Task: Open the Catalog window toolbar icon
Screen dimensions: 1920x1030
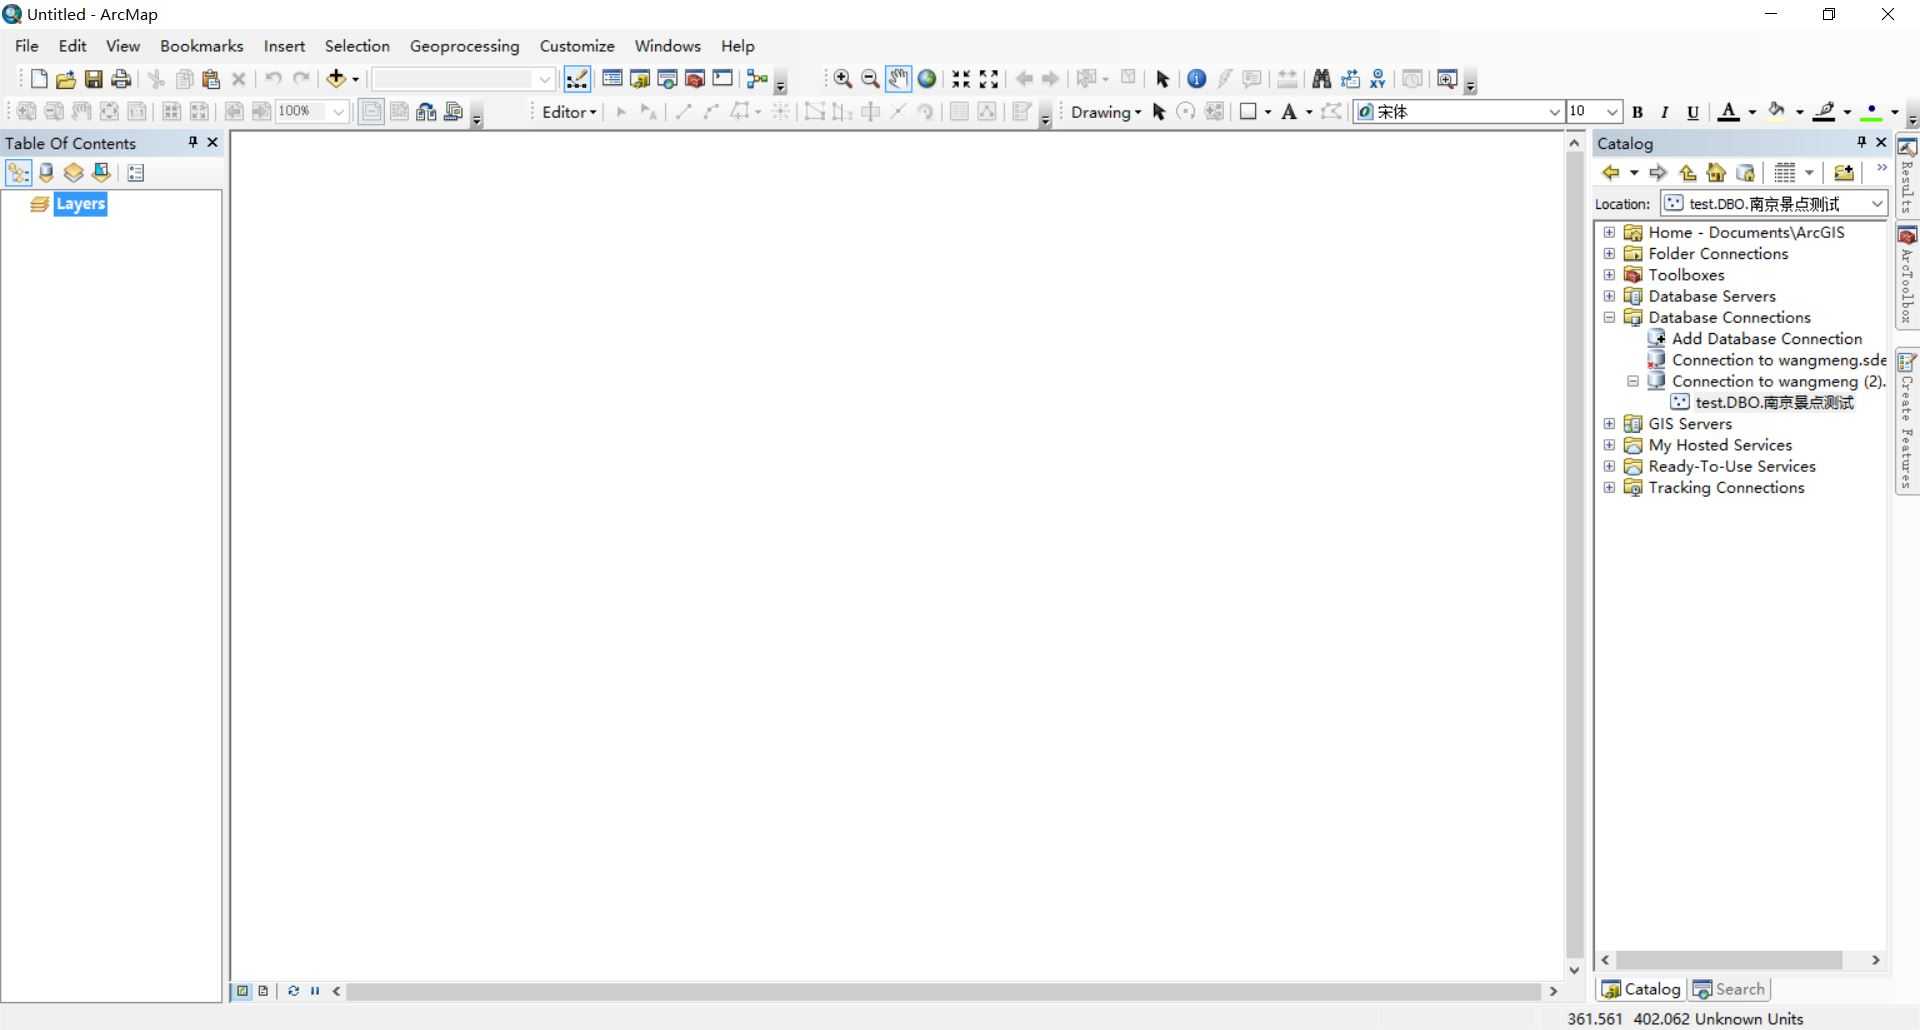Action: pyautogui.click(x=640, y=79)
